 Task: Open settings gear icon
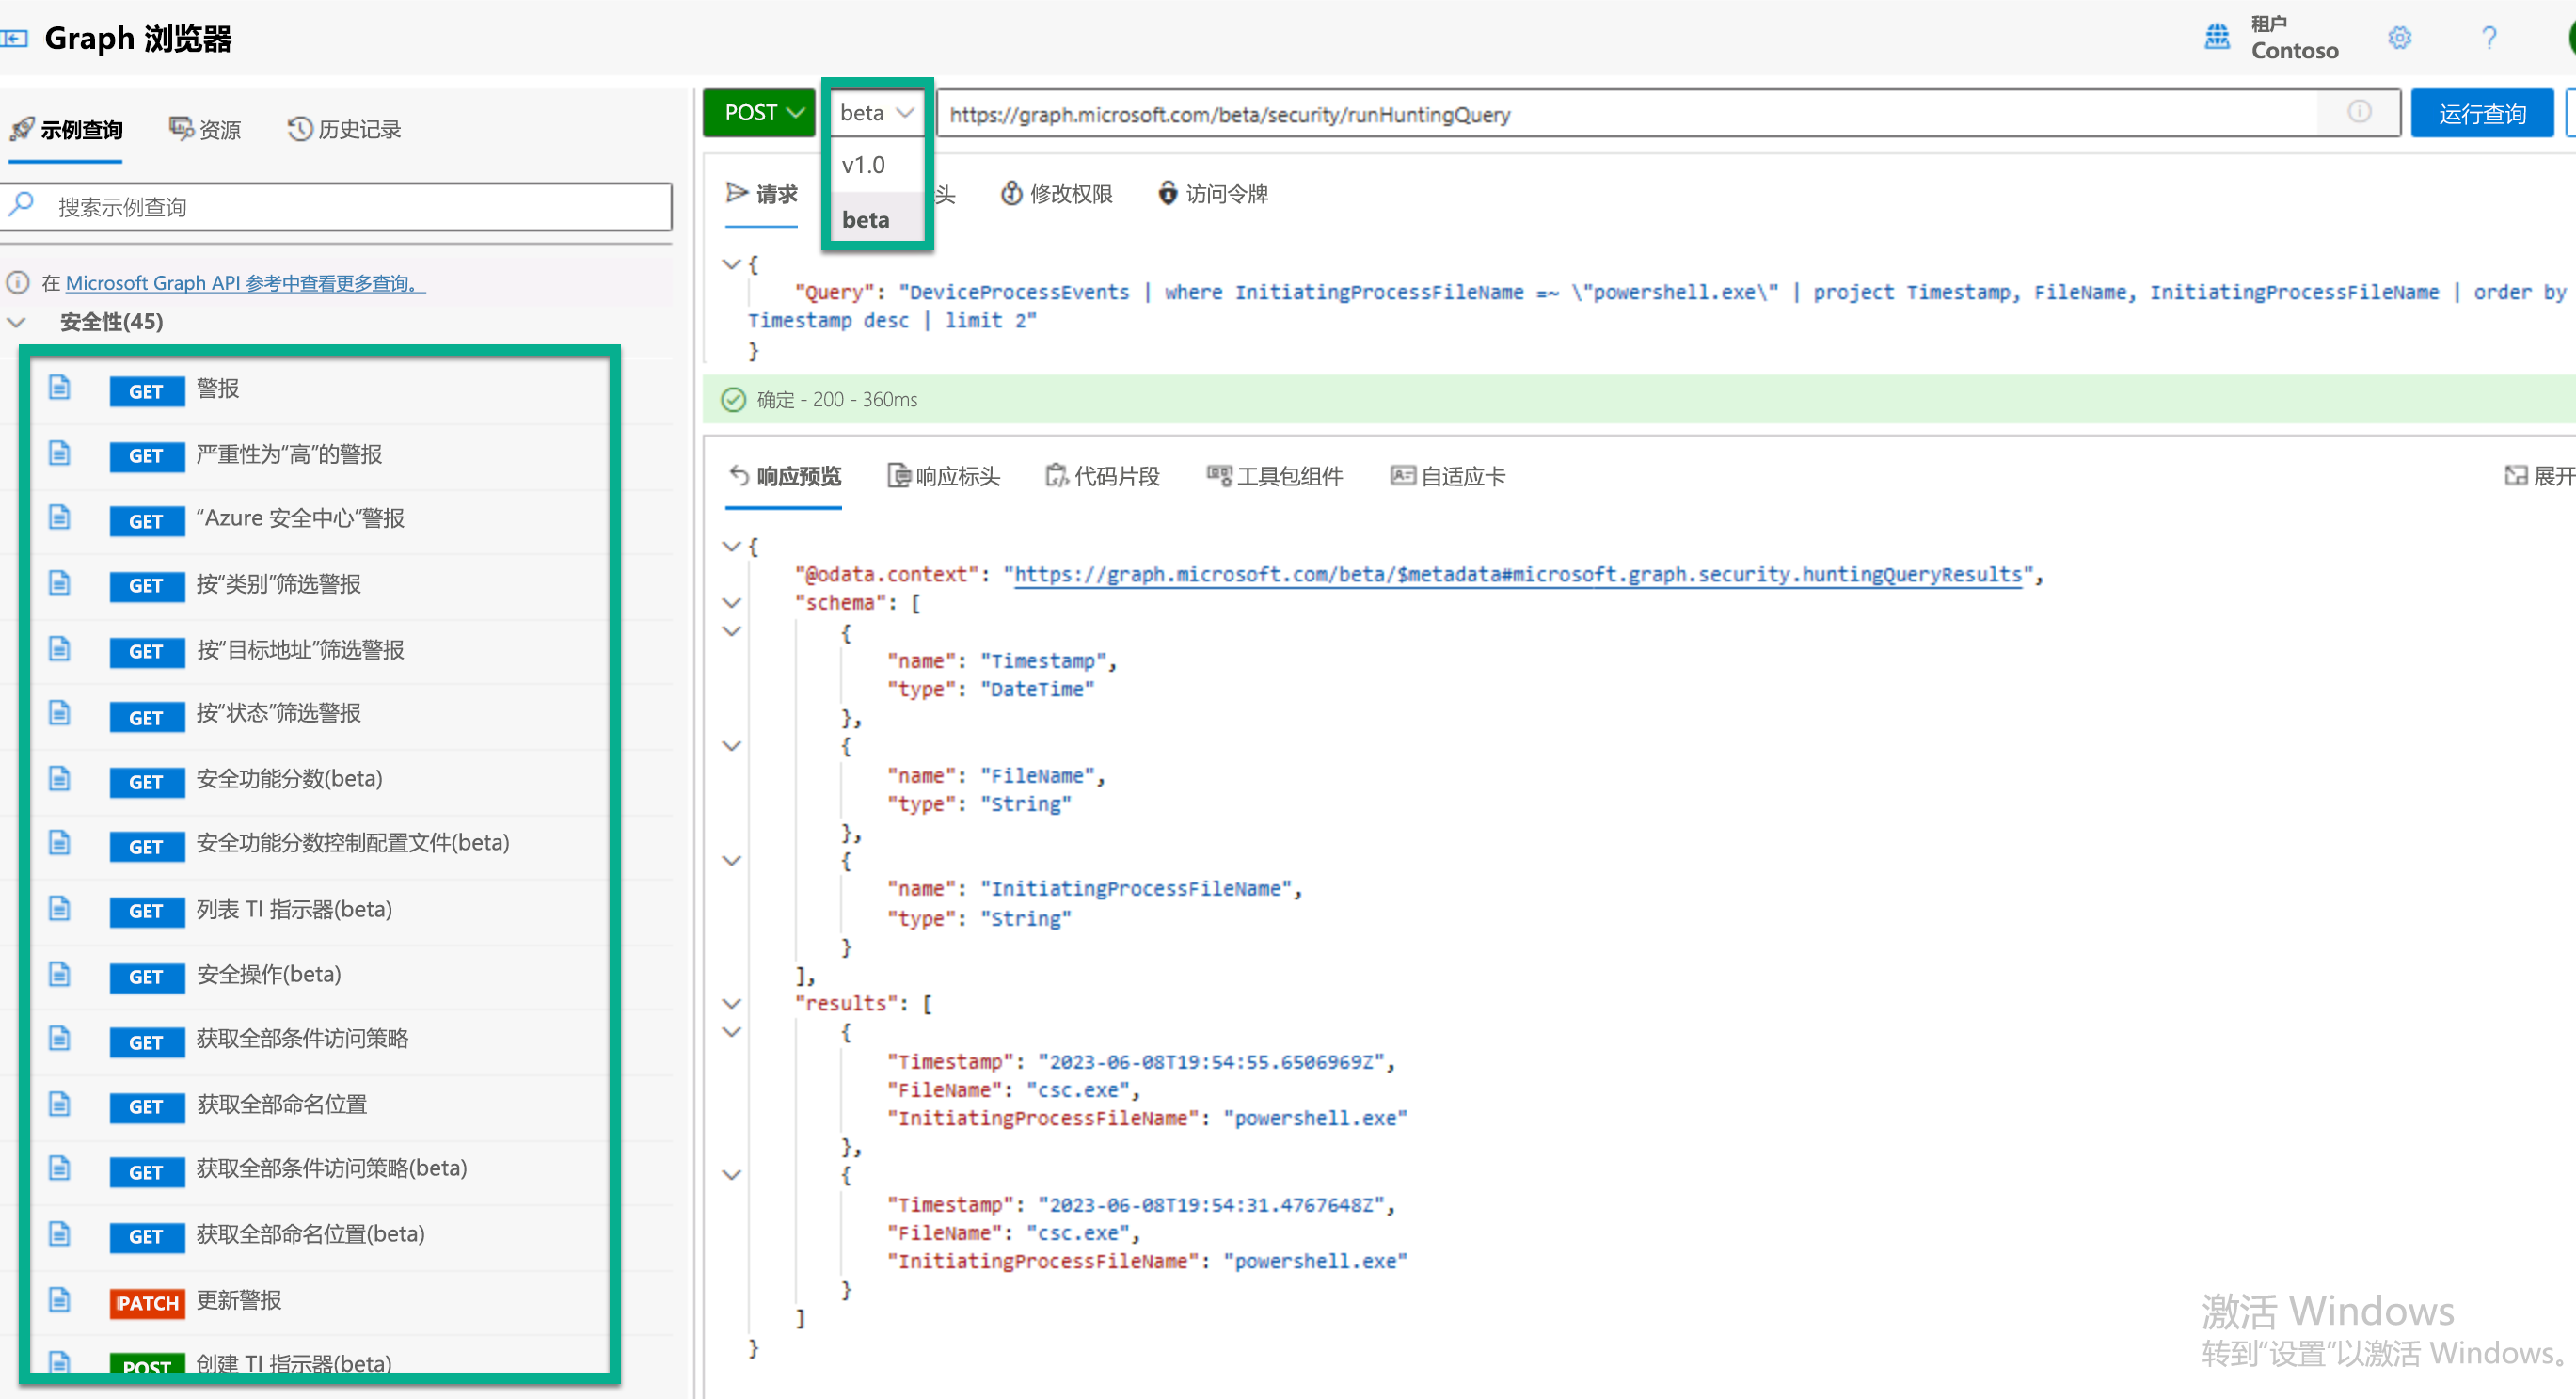coord(2399,38)
